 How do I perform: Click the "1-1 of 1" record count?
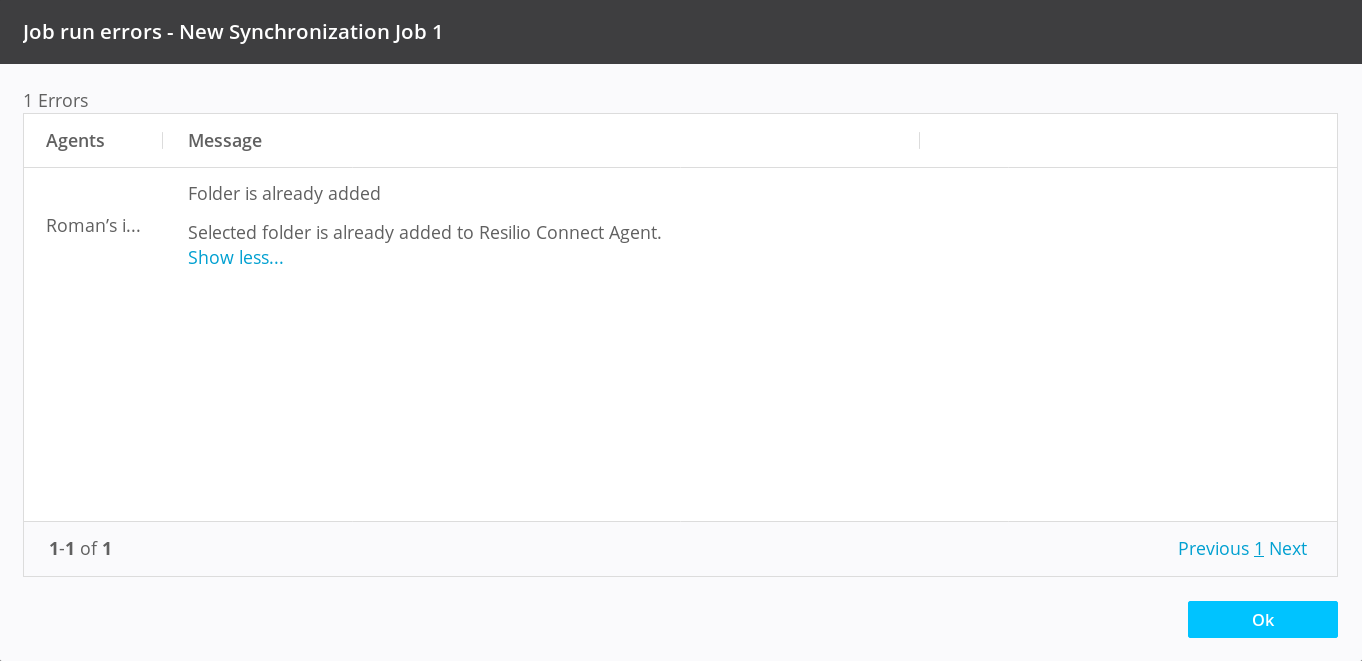tap(80, 549)
